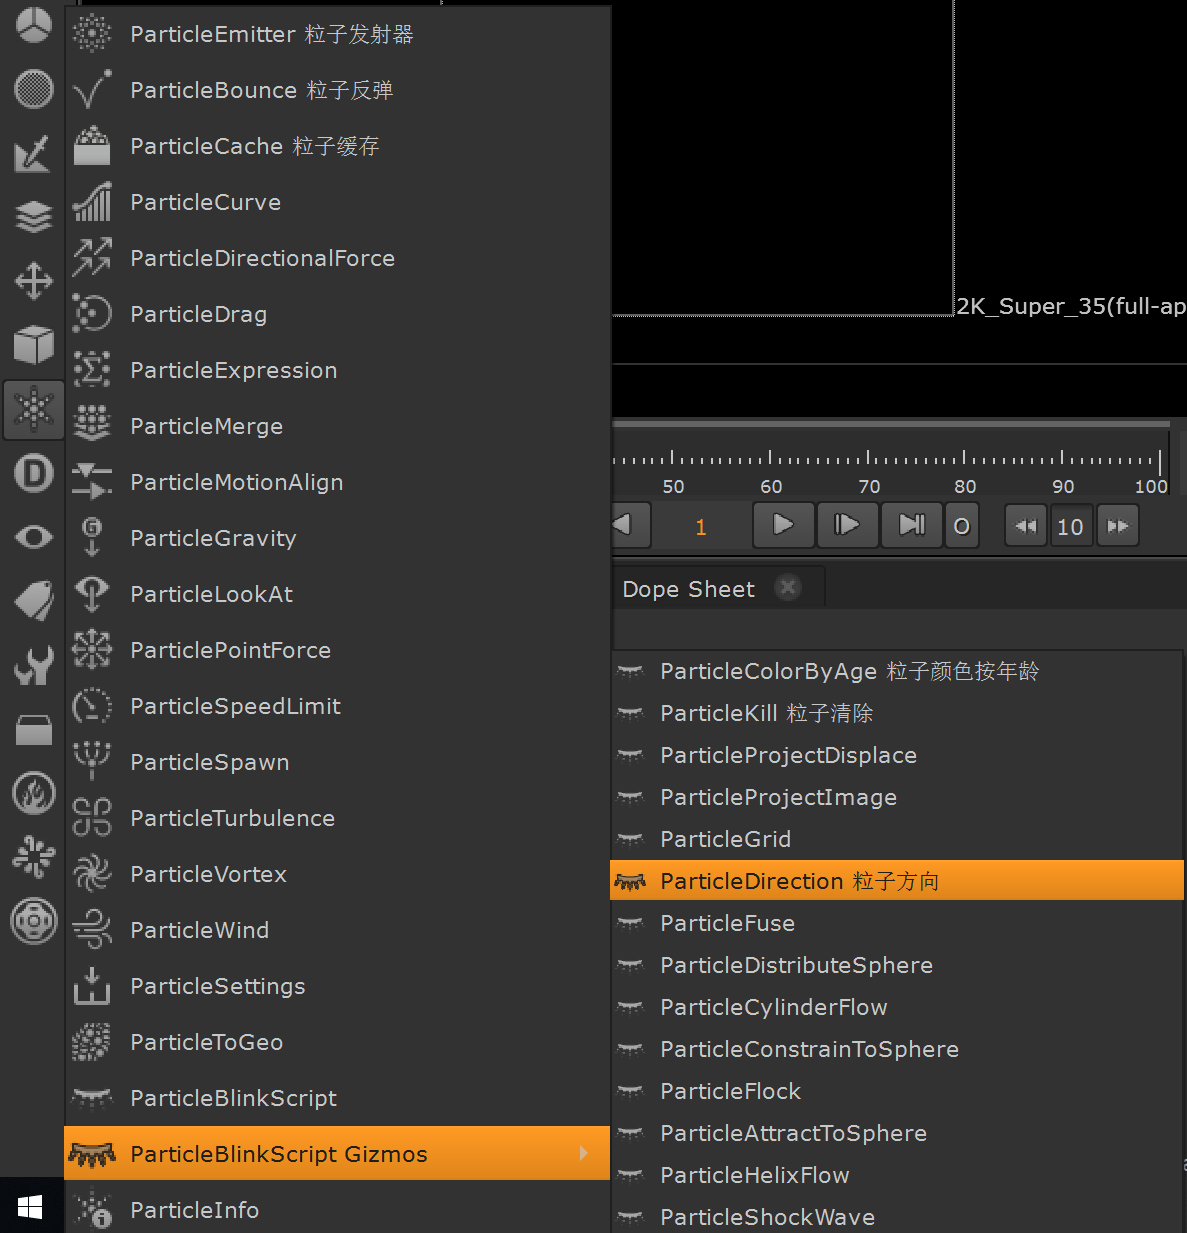Select ParticleExpression menu item
The width and height of the screenshot is (1187, 1233).
click(337, 370)
